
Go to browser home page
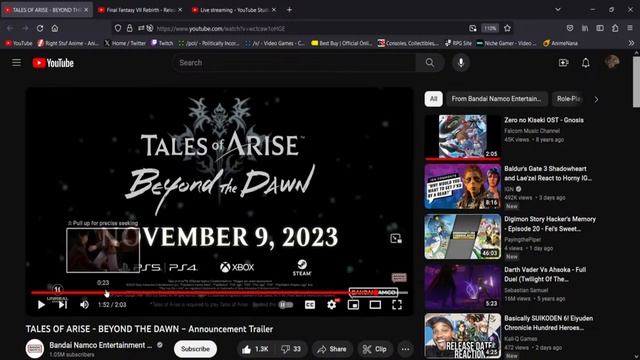55,28
